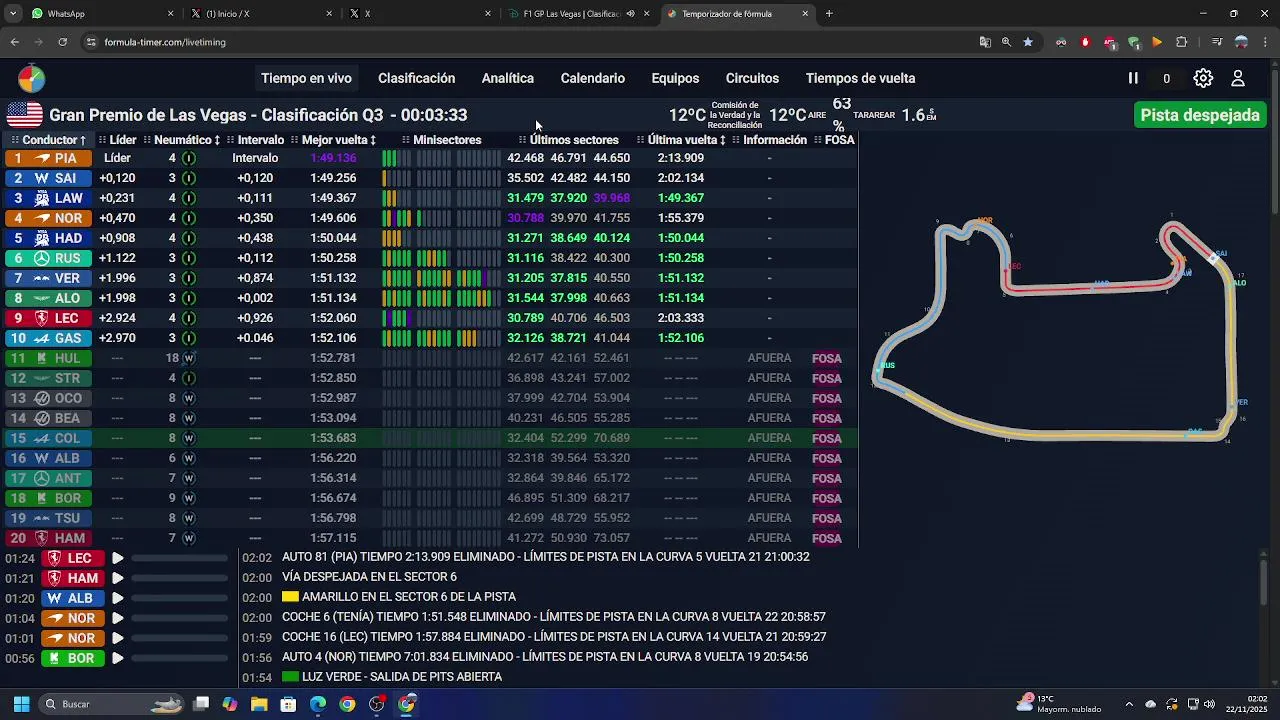
Task: Play the LEC team radio at 01:24
Action: [x=117, y=558]
